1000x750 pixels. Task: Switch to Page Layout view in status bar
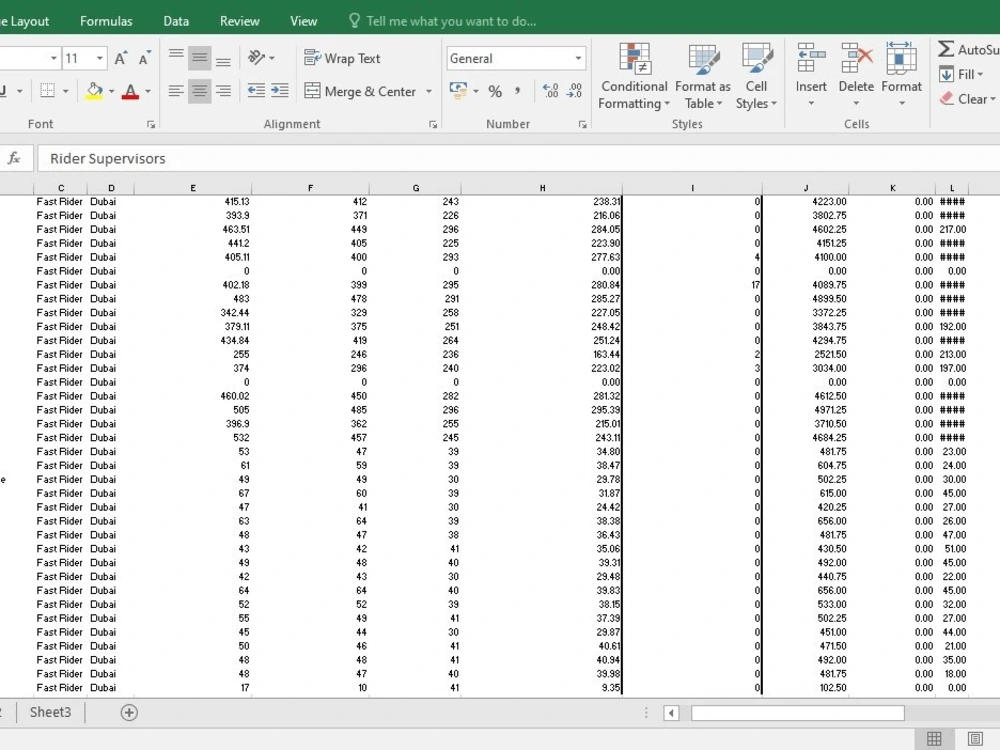coord(975,739)
